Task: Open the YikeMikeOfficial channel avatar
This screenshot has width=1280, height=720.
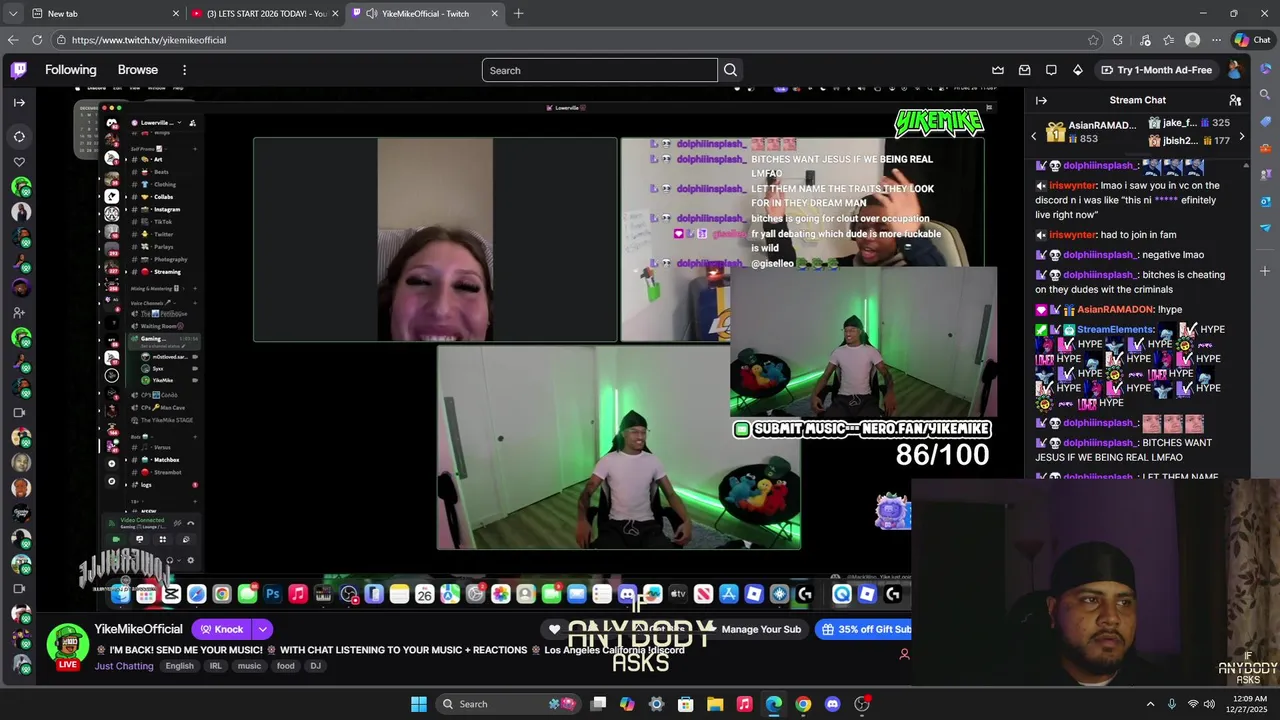Action: coord(68,645)
